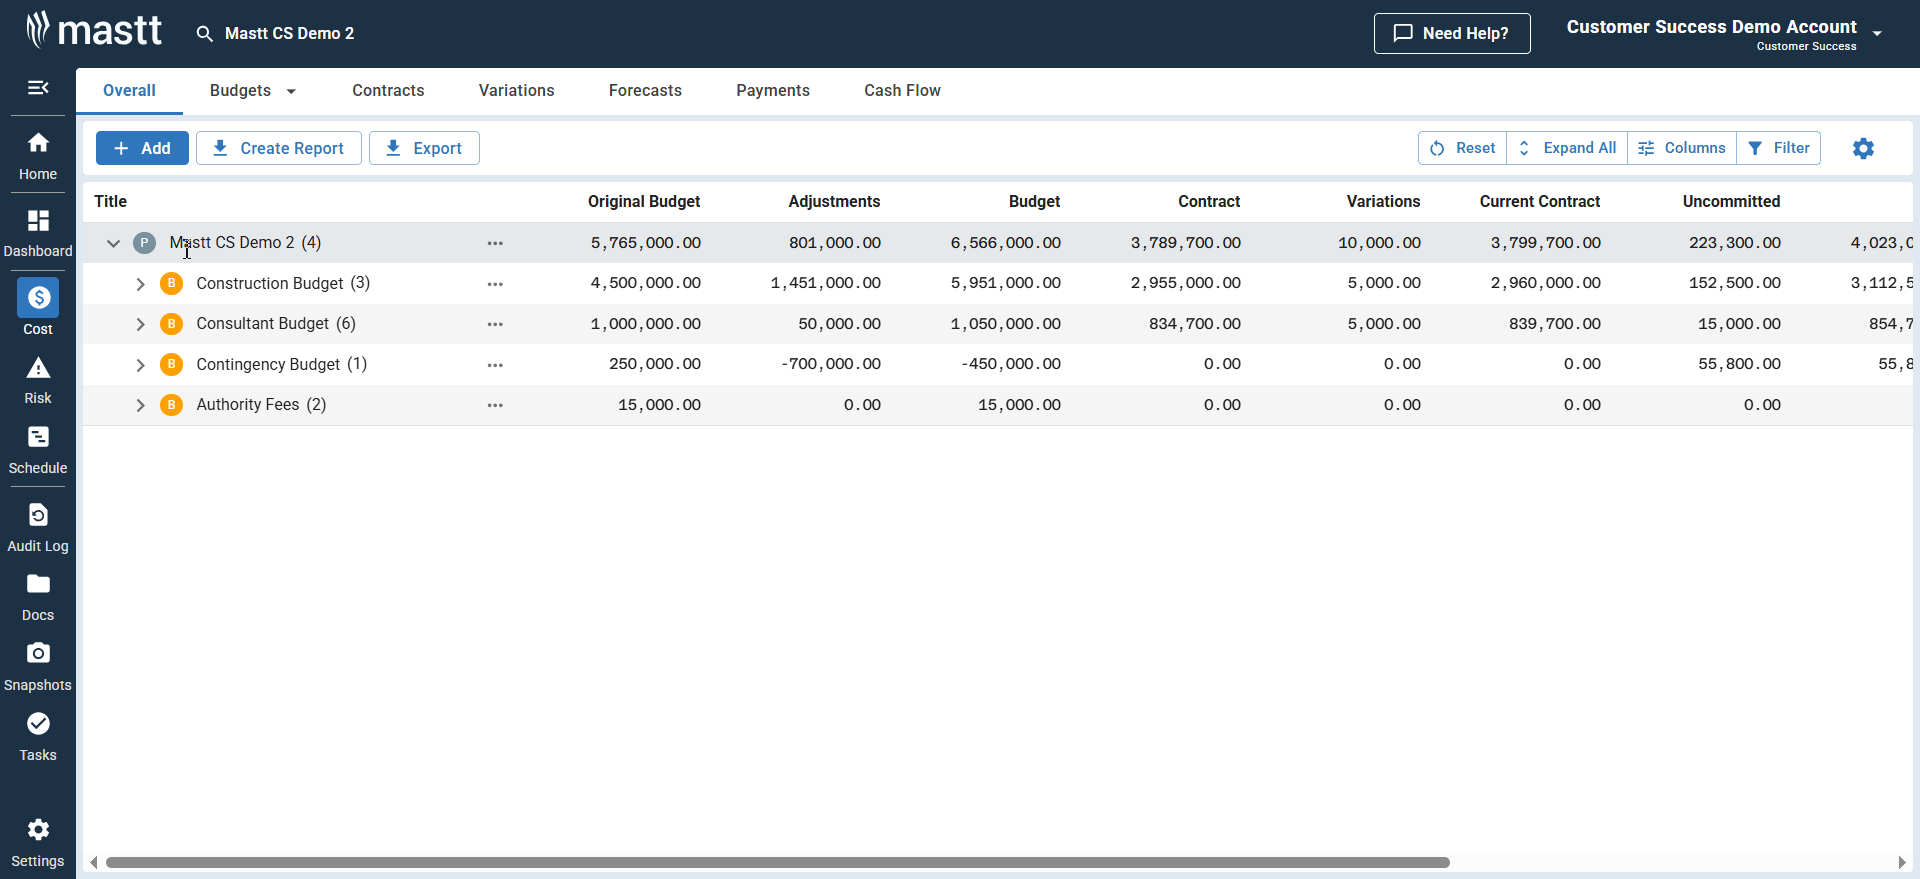Open row menu for Mastt CS Demo 2

click(x=495, y=243)
